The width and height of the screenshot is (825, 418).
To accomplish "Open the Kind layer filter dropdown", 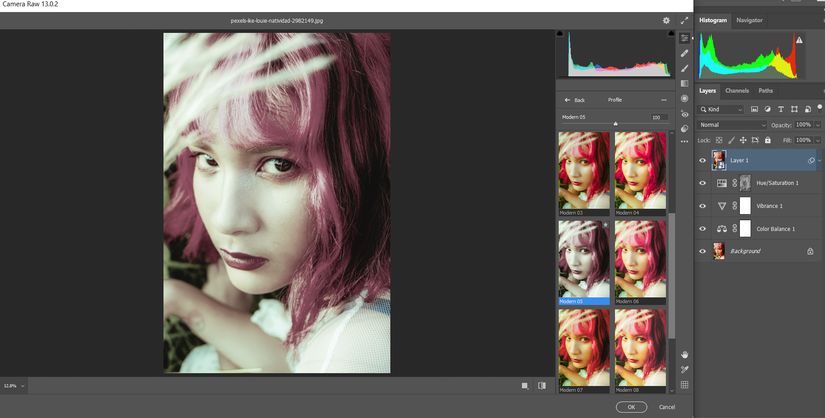I will [726, 109].
